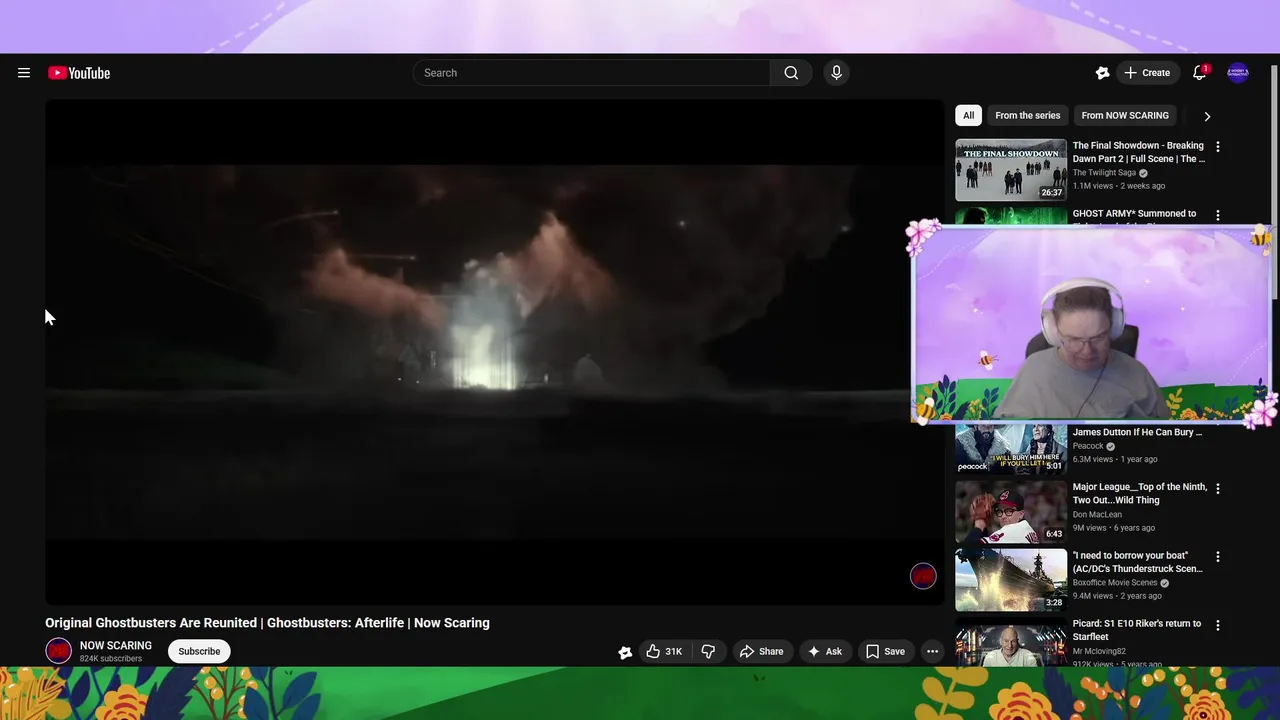
Task: Click the 824K subscribers count text
Action: point(111,659)
